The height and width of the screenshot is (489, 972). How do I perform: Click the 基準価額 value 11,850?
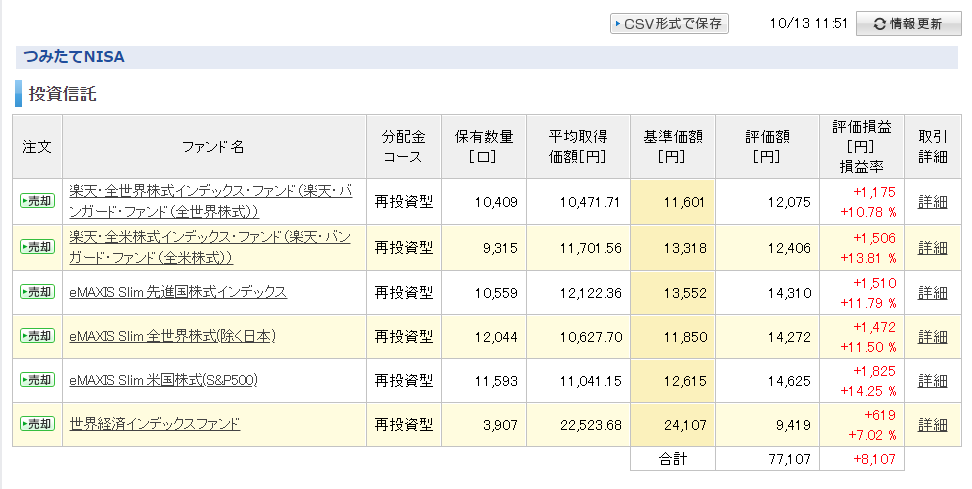tap(684, 337)
